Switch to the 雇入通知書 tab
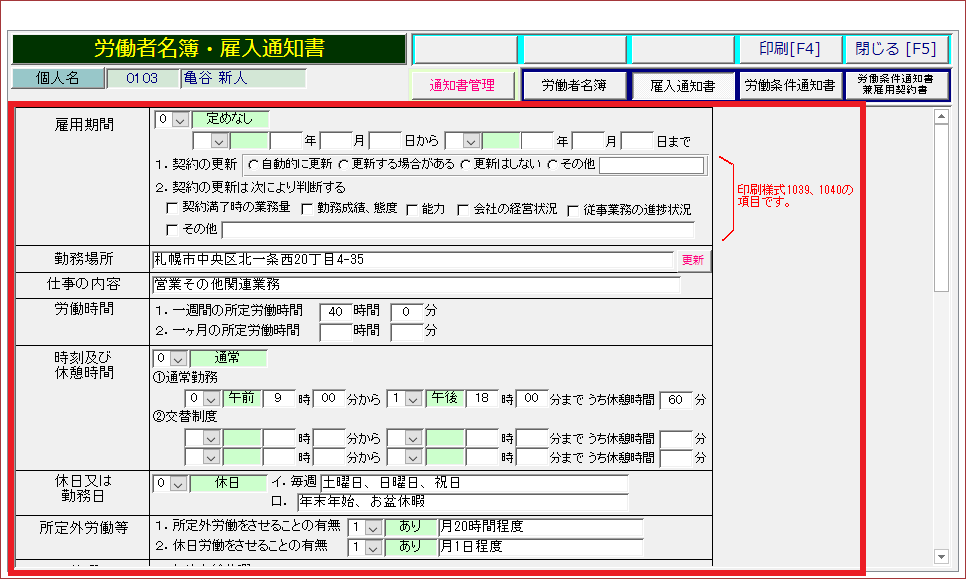The height and width of the screenshot is (579, 966). (x=682, y=86)
